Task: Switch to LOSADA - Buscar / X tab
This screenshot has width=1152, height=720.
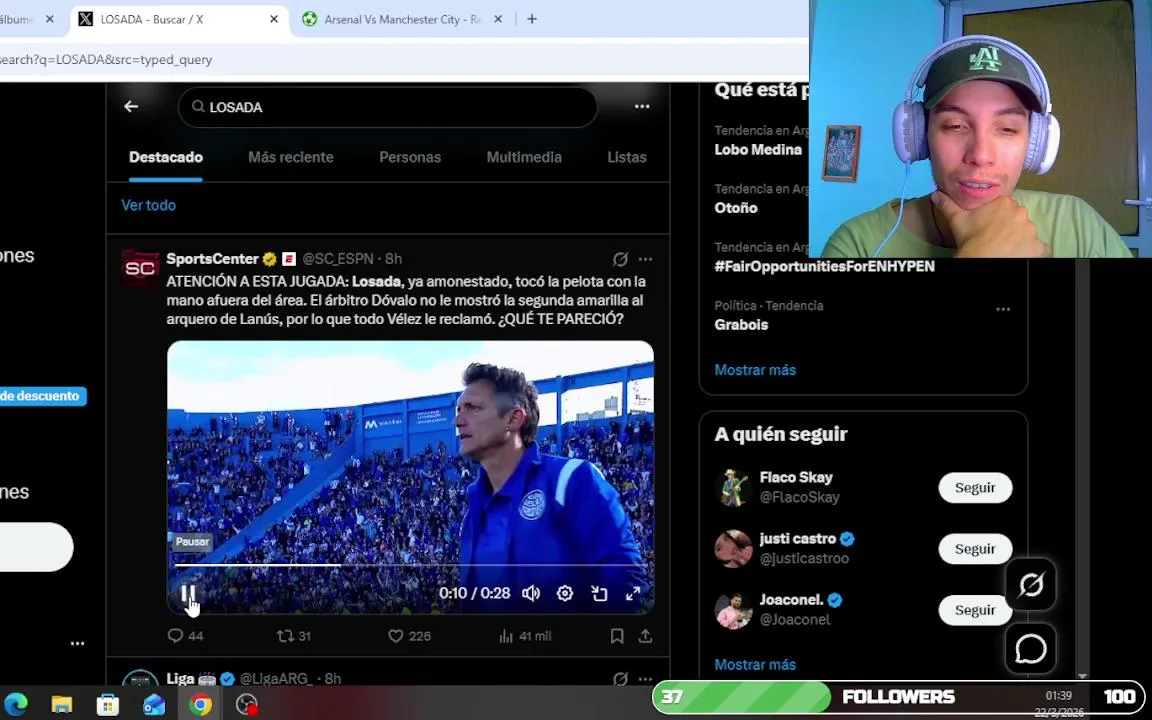Action: 179,19
